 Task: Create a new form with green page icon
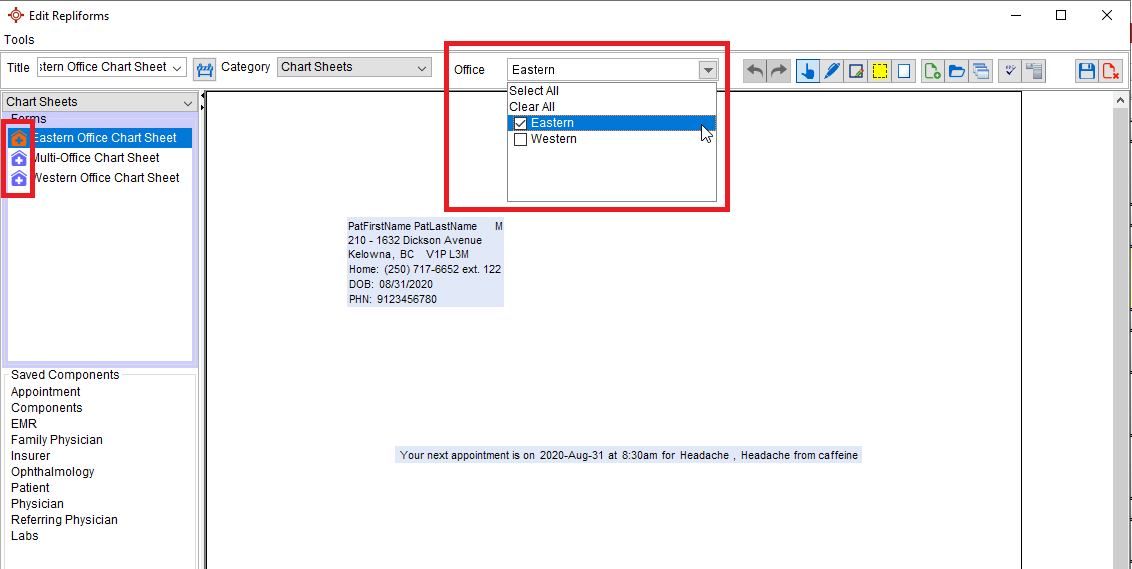coord(932,71)
